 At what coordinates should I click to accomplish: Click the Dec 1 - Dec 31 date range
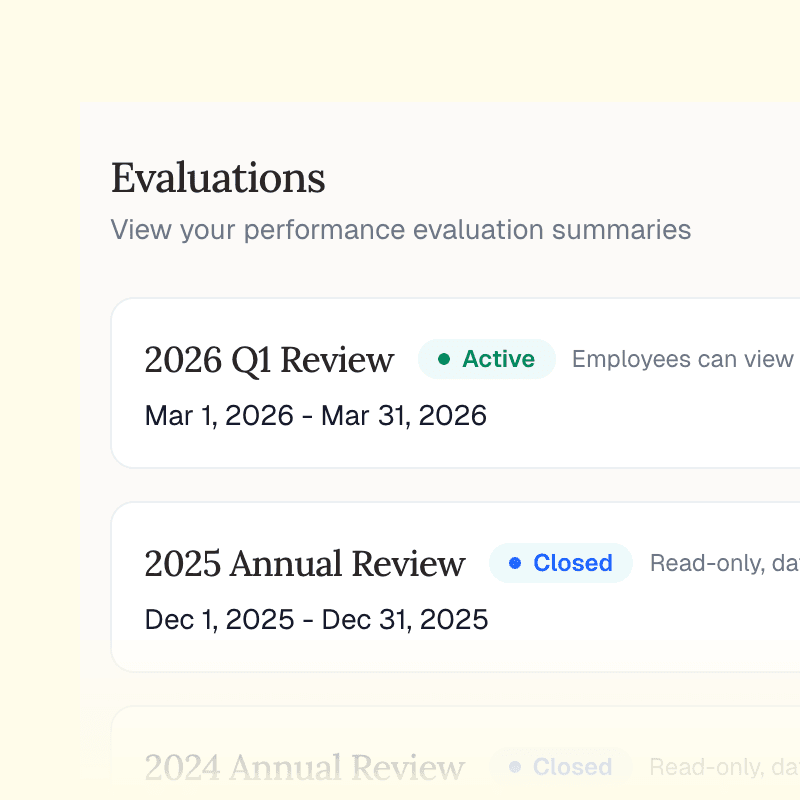pyautogui.click(x=316, y=619)
